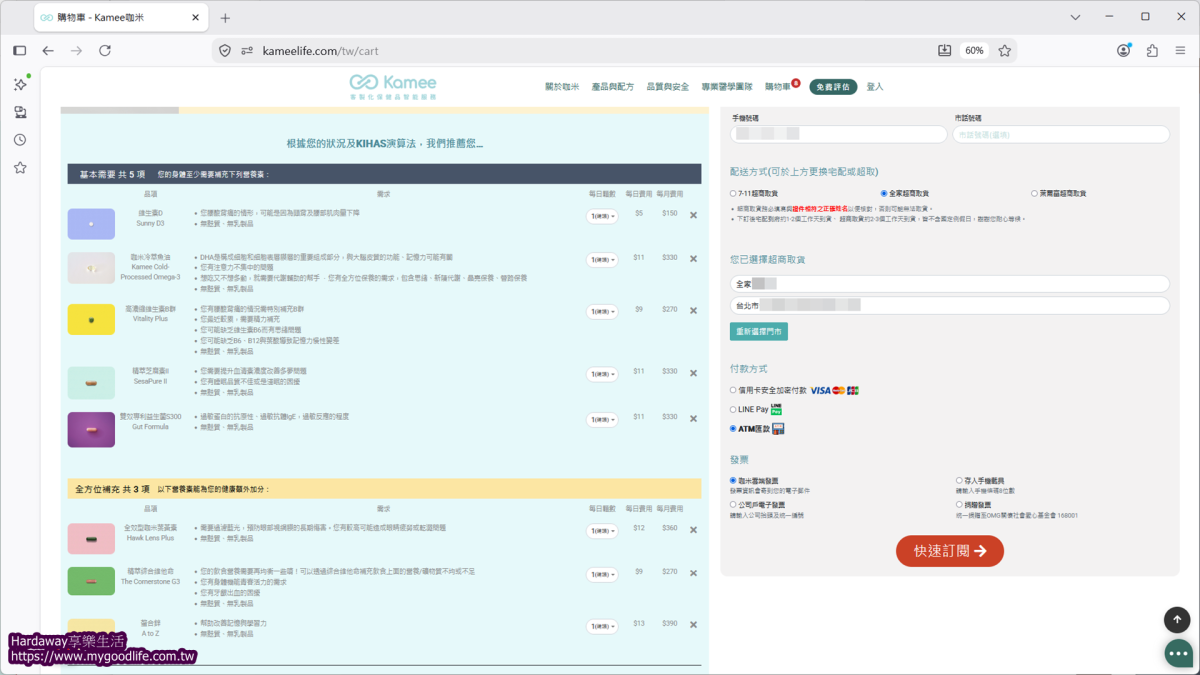
Task: Delete the Vitality Plus row
Action: 693,311
